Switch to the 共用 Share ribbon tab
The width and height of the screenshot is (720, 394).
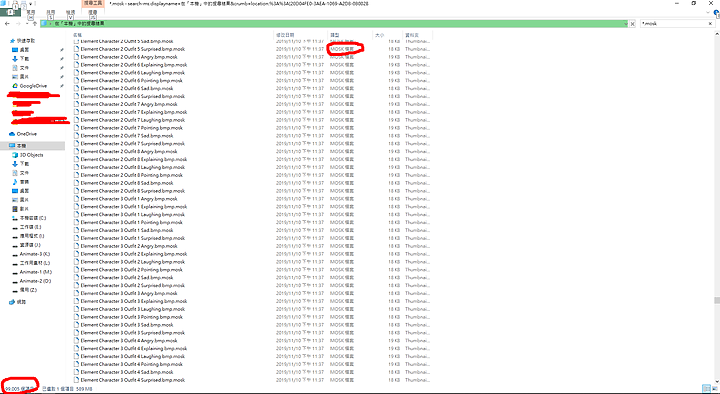(x=51, y=12)
